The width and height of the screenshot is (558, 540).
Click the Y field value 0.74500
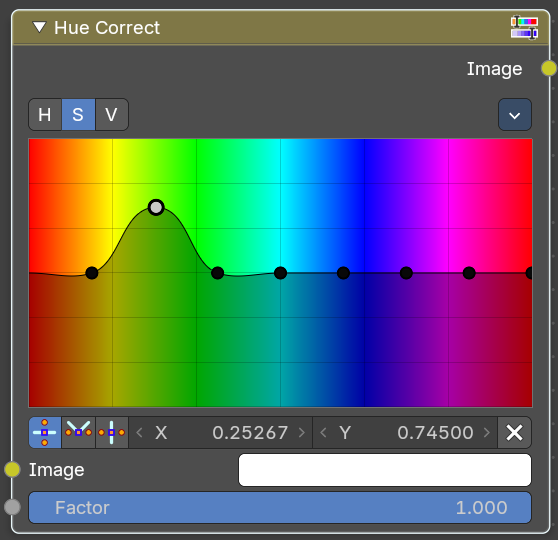[x=405, y=432]
